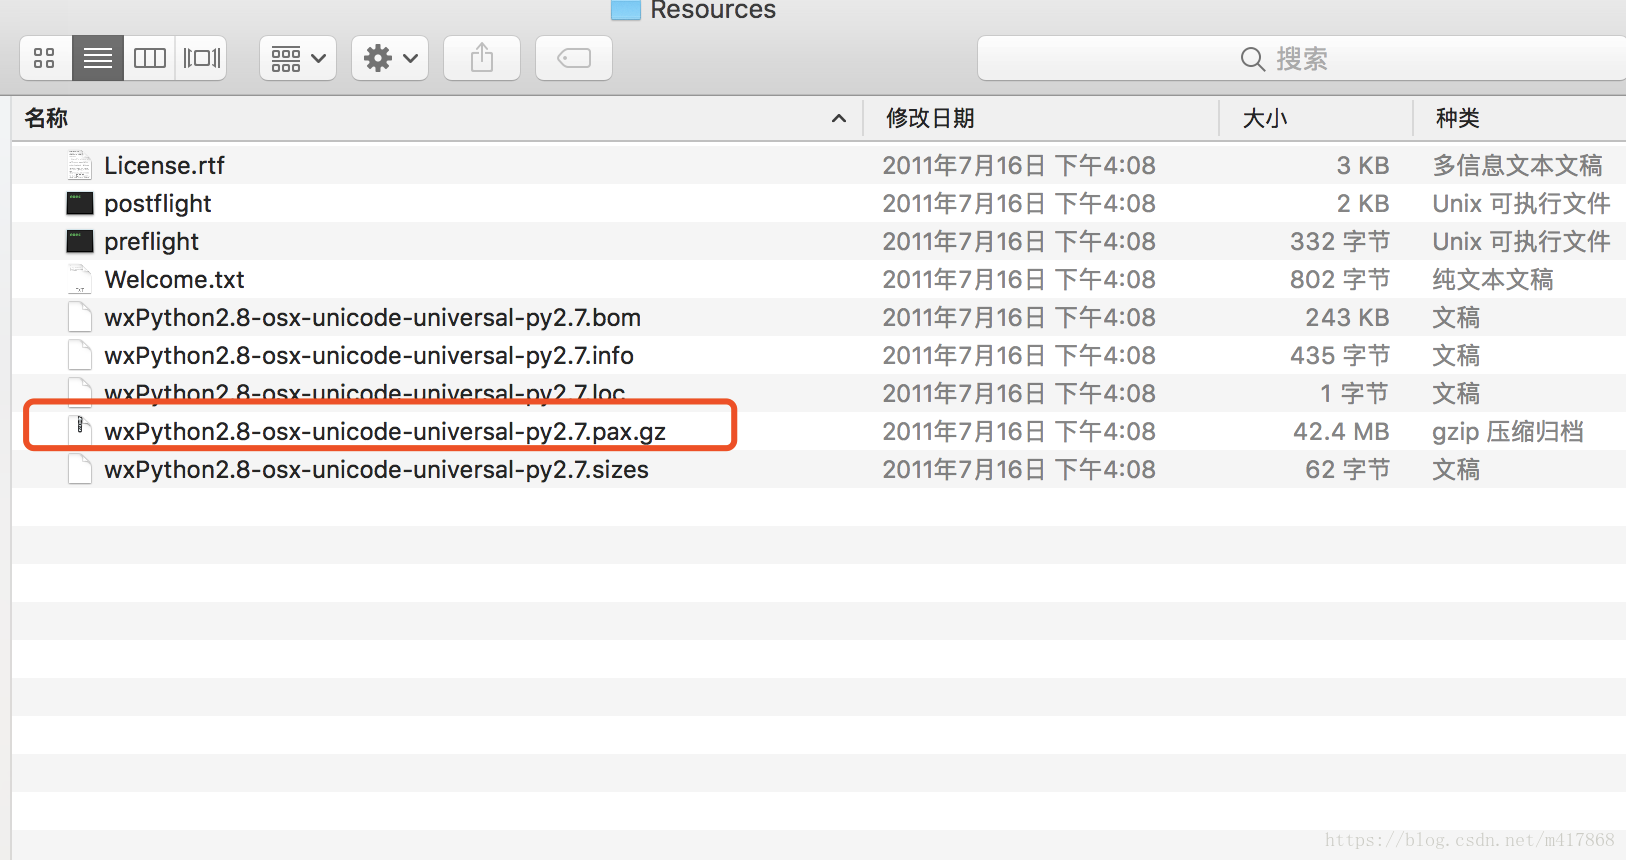The height and width of the screenshot is (860, 1626).
Task: Click the date in the License.rtf row
Action: pyautogui.click(x=1019, y=165)
